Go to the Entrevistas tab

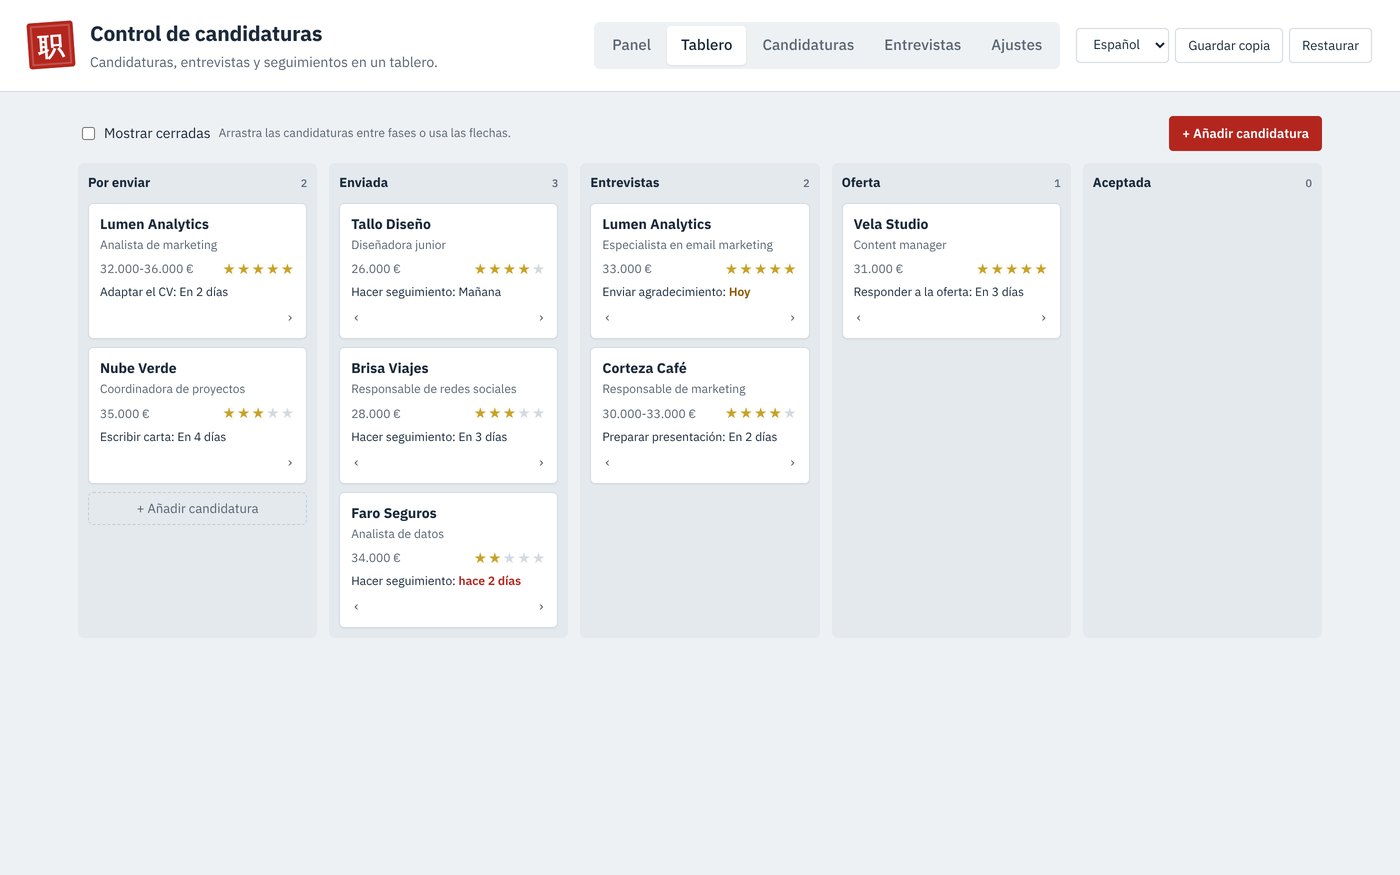(922, 45)
